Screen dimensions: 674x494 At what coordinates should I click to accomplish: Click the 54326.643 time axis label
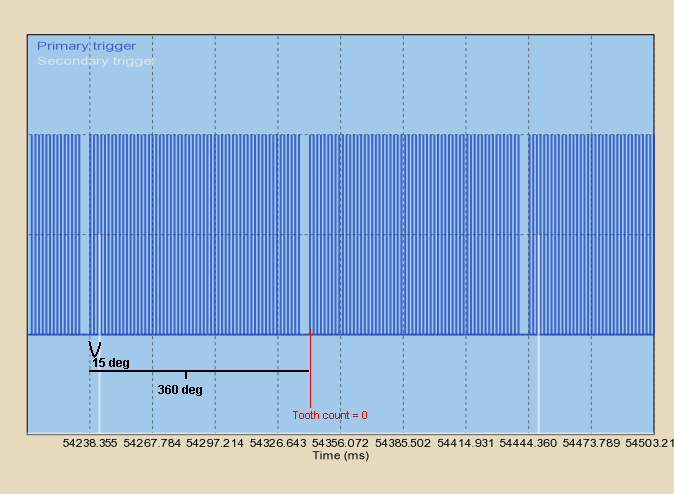coord(278,442)
